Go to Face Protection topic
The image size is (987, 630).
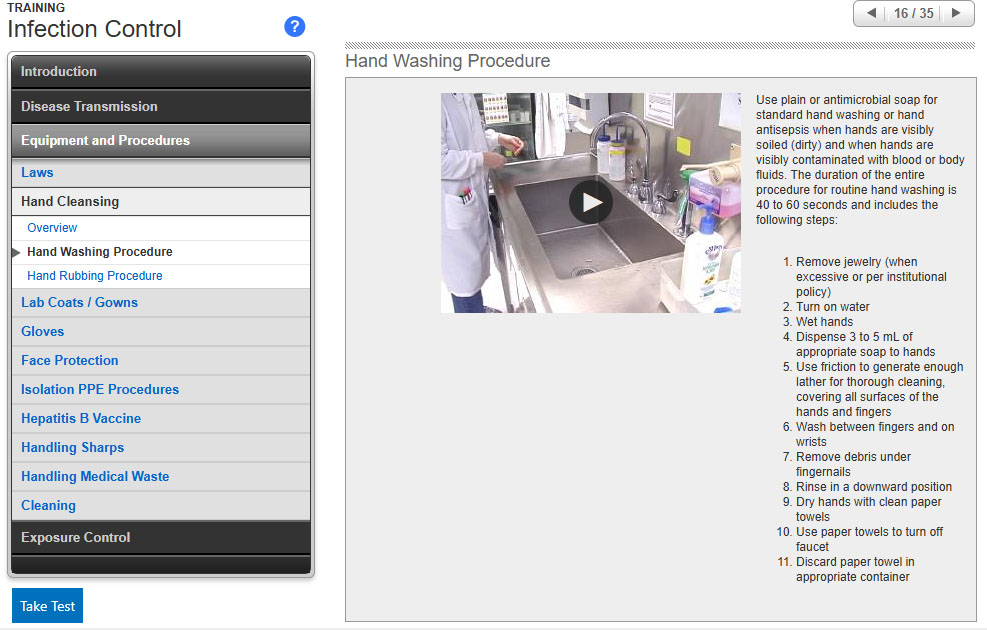pyautogui.click(x=70, y=361)
